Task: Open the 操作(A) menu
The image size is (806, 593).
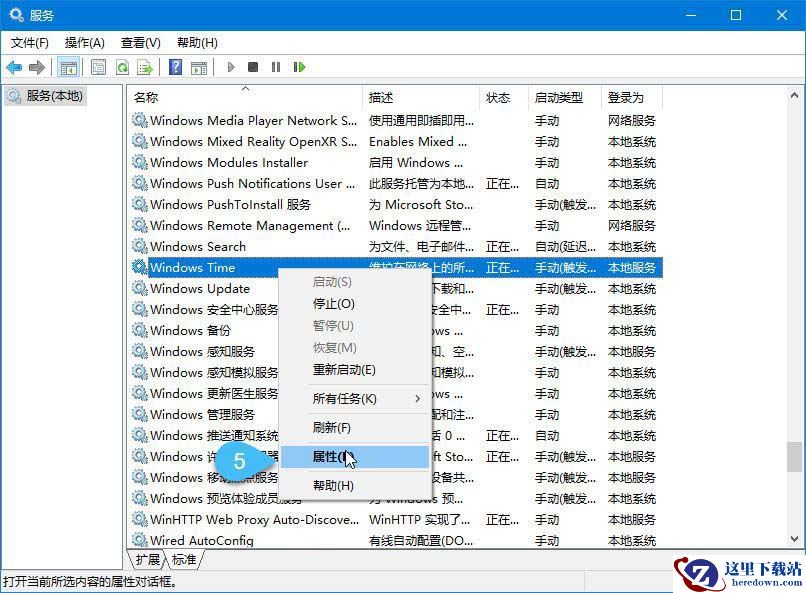Action: [x=84, y=43]
